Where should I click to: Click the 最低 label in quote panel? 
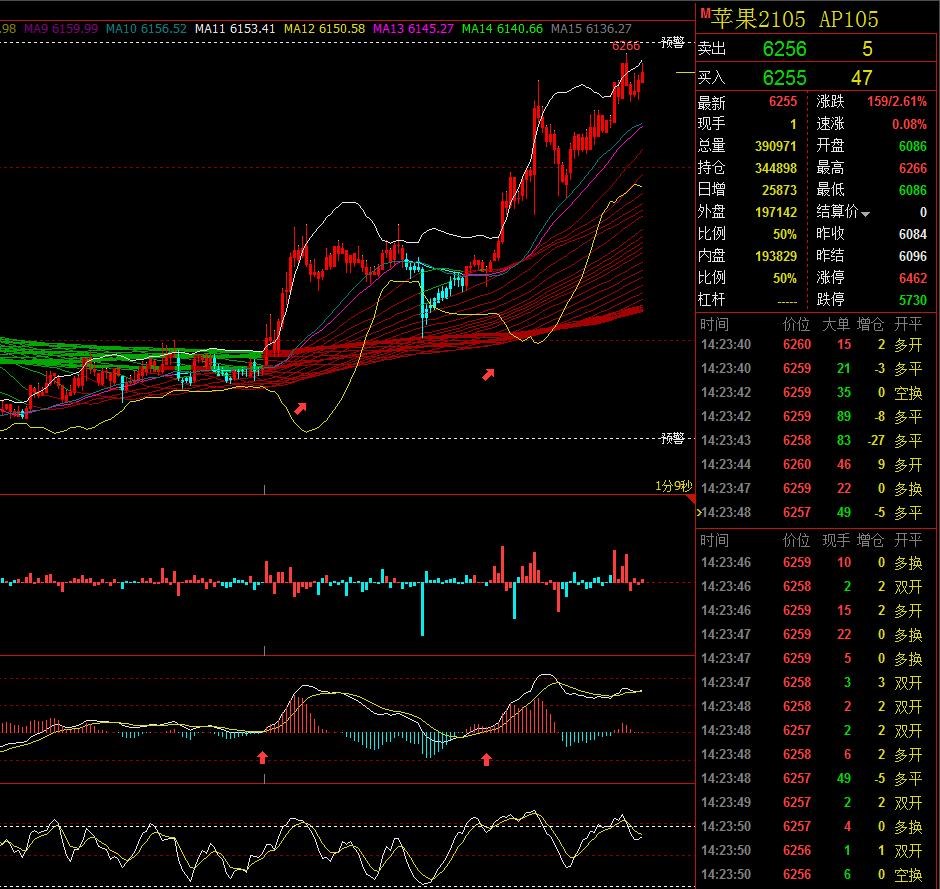point(830,189)
